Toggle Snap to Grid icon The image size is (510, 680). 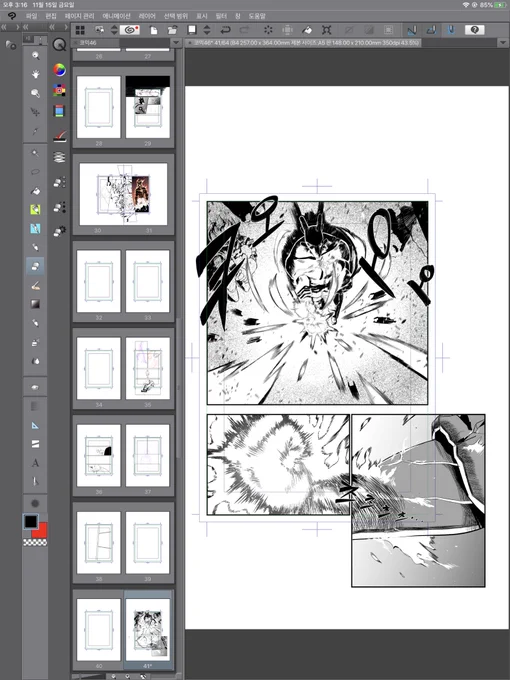tap(451, 29)
